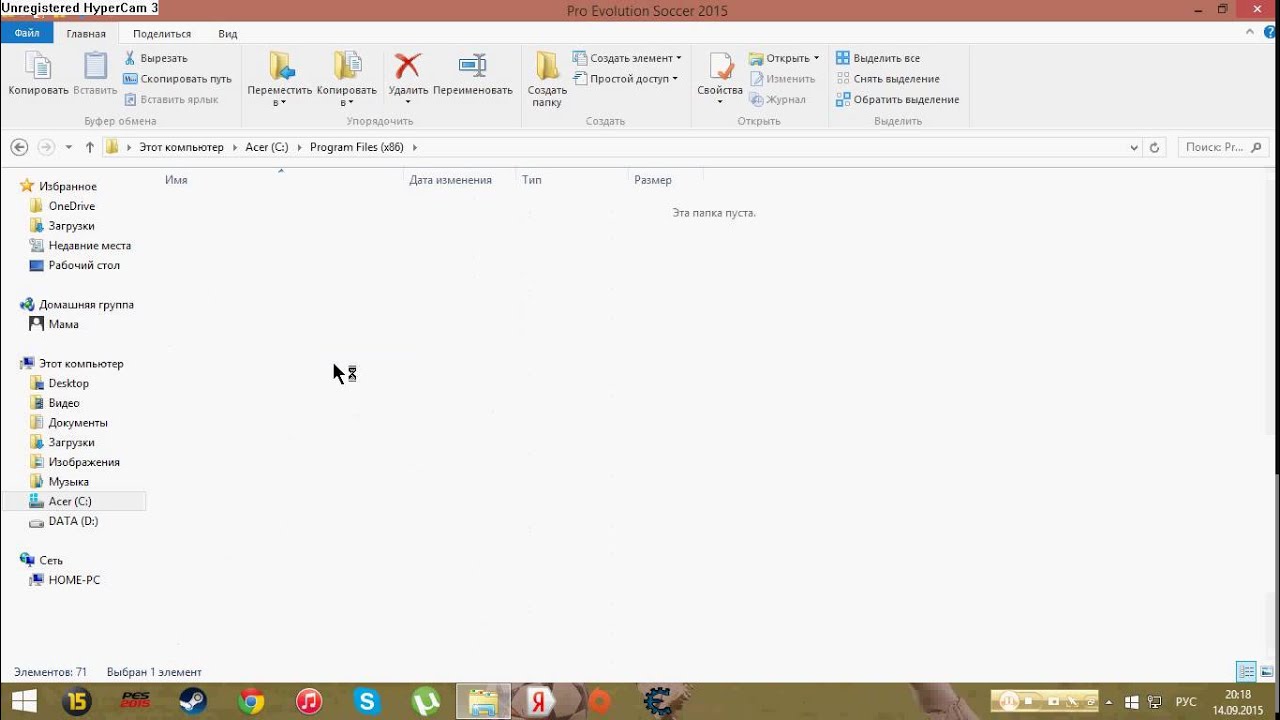Open recent locations dropdown arrow
The image size is (1280, 720).
pos(69,147)
